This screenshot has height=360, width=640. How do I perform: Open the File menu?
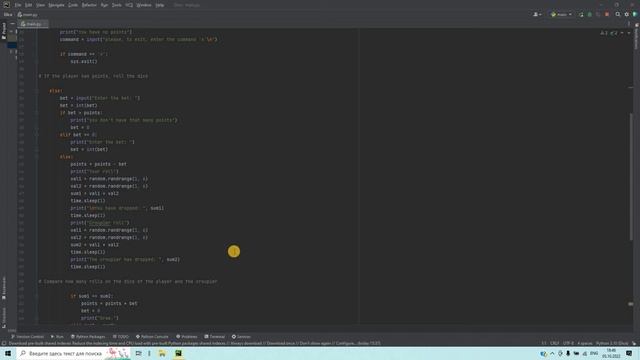coord(18,5)
